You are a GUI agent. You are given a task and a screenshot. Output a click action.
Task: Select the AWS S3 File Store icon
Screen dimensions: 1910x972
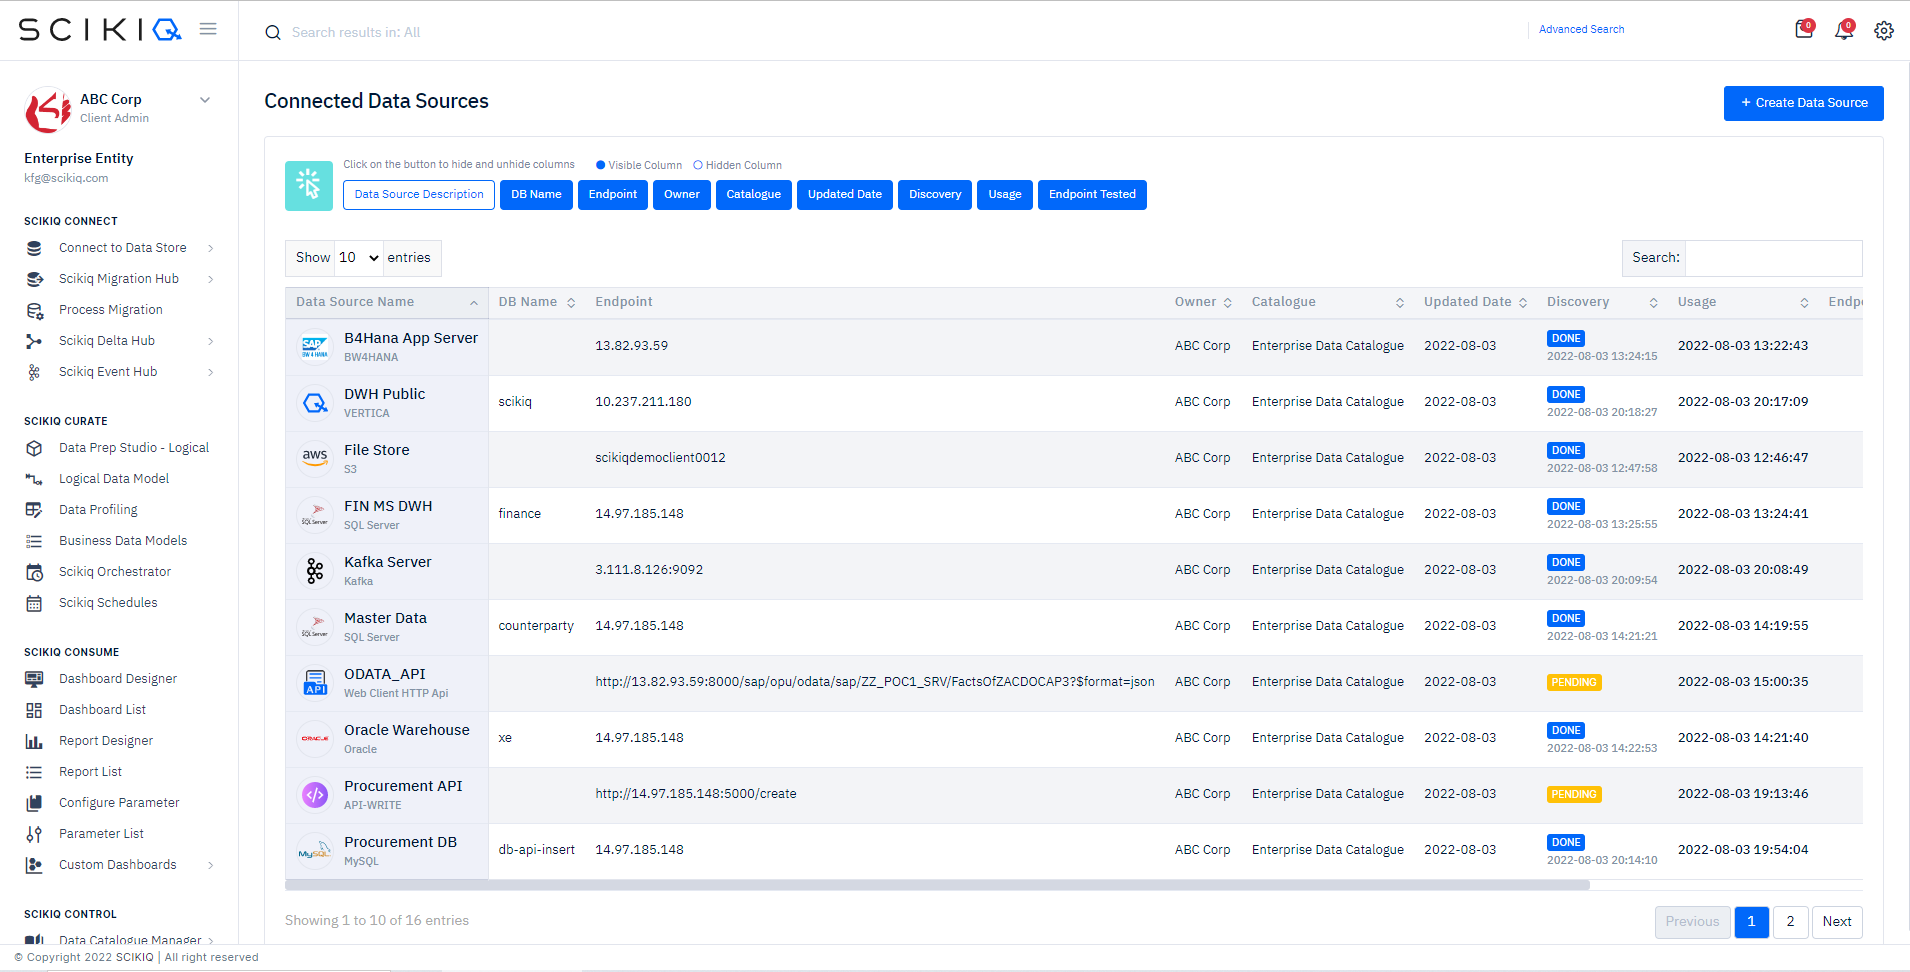314,458
